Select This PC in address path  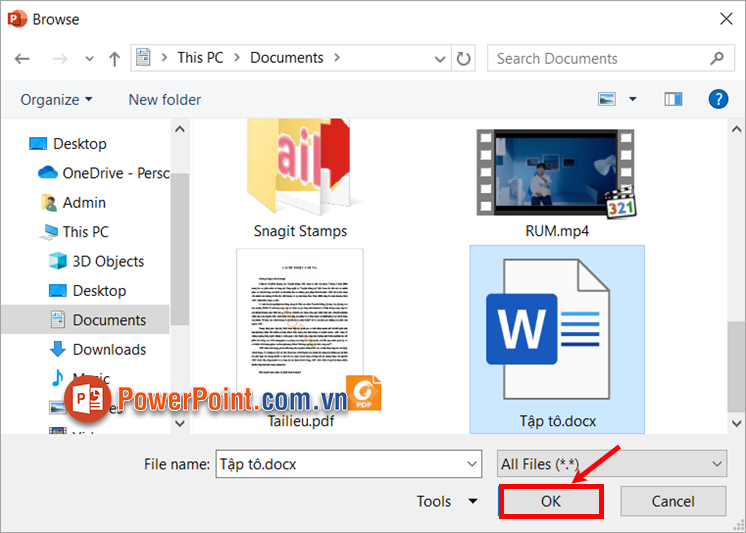pos(200,58)
